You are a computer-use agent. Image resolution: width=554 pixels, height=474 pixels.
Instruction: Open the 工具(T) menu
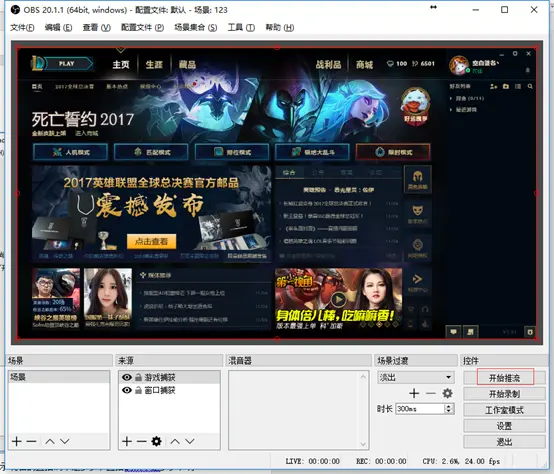pos(241,28)
